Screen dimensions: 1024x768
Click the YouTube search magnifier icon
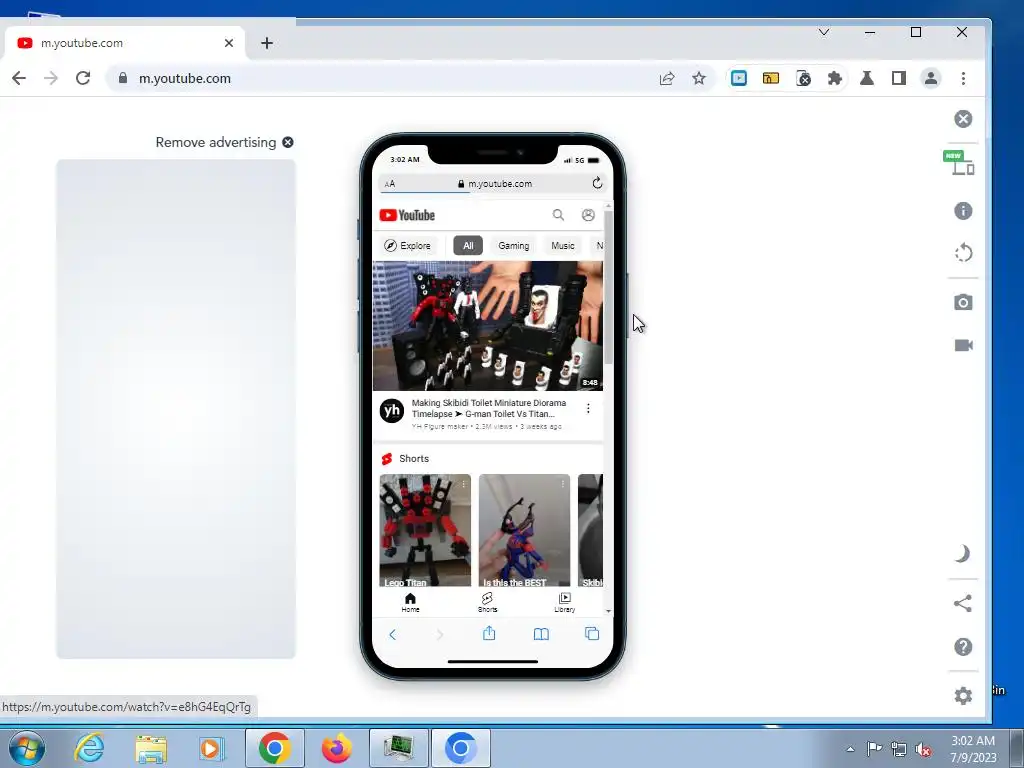click(558, 215)
